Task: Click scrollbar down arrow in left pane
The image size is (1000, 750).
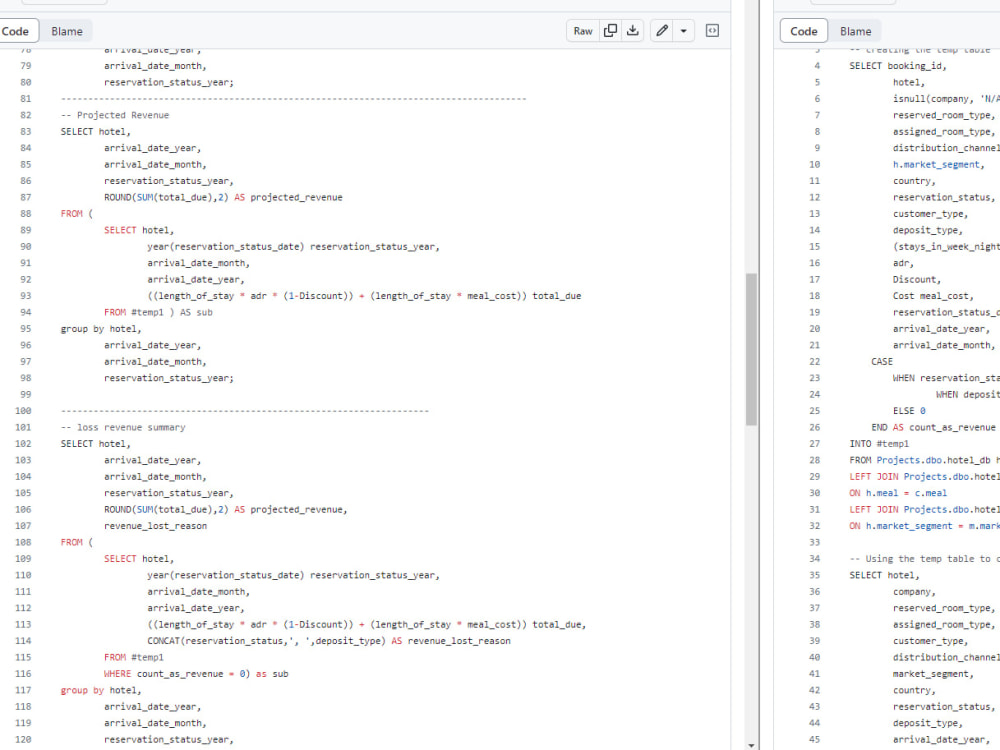Action: coord(751,744)
